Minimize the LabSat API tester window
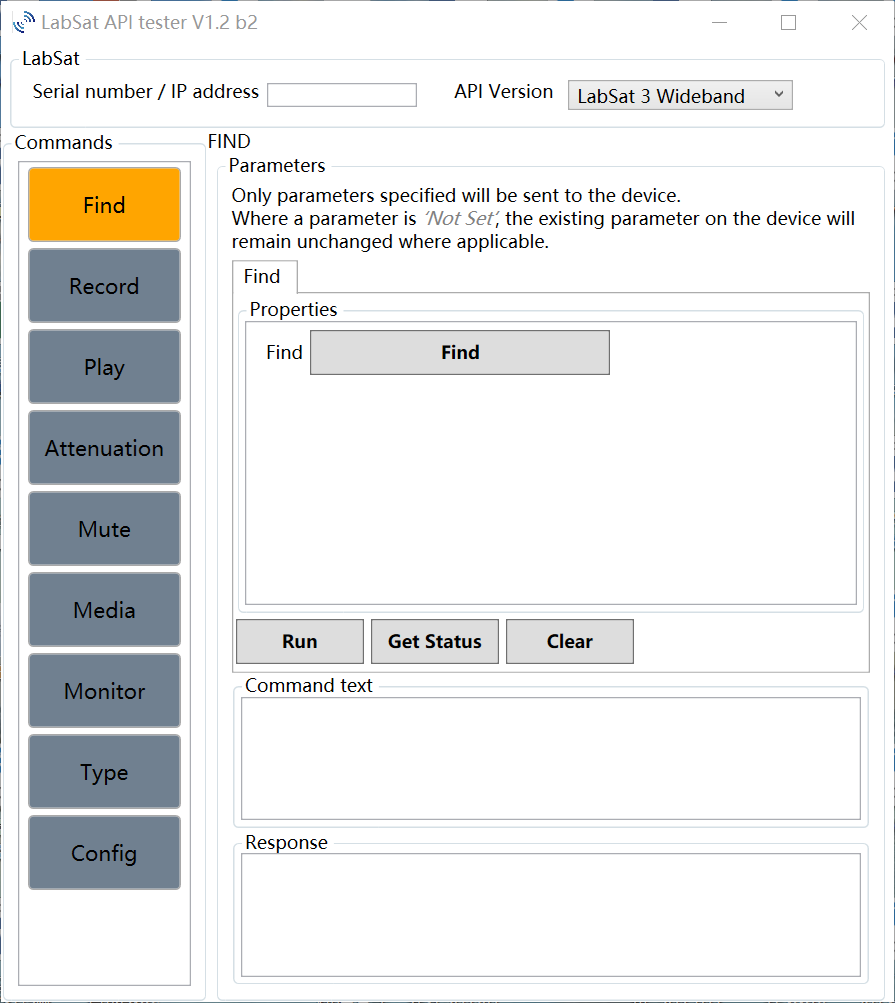This screenshot has width=895, height=1003. (x=720, y=22)
